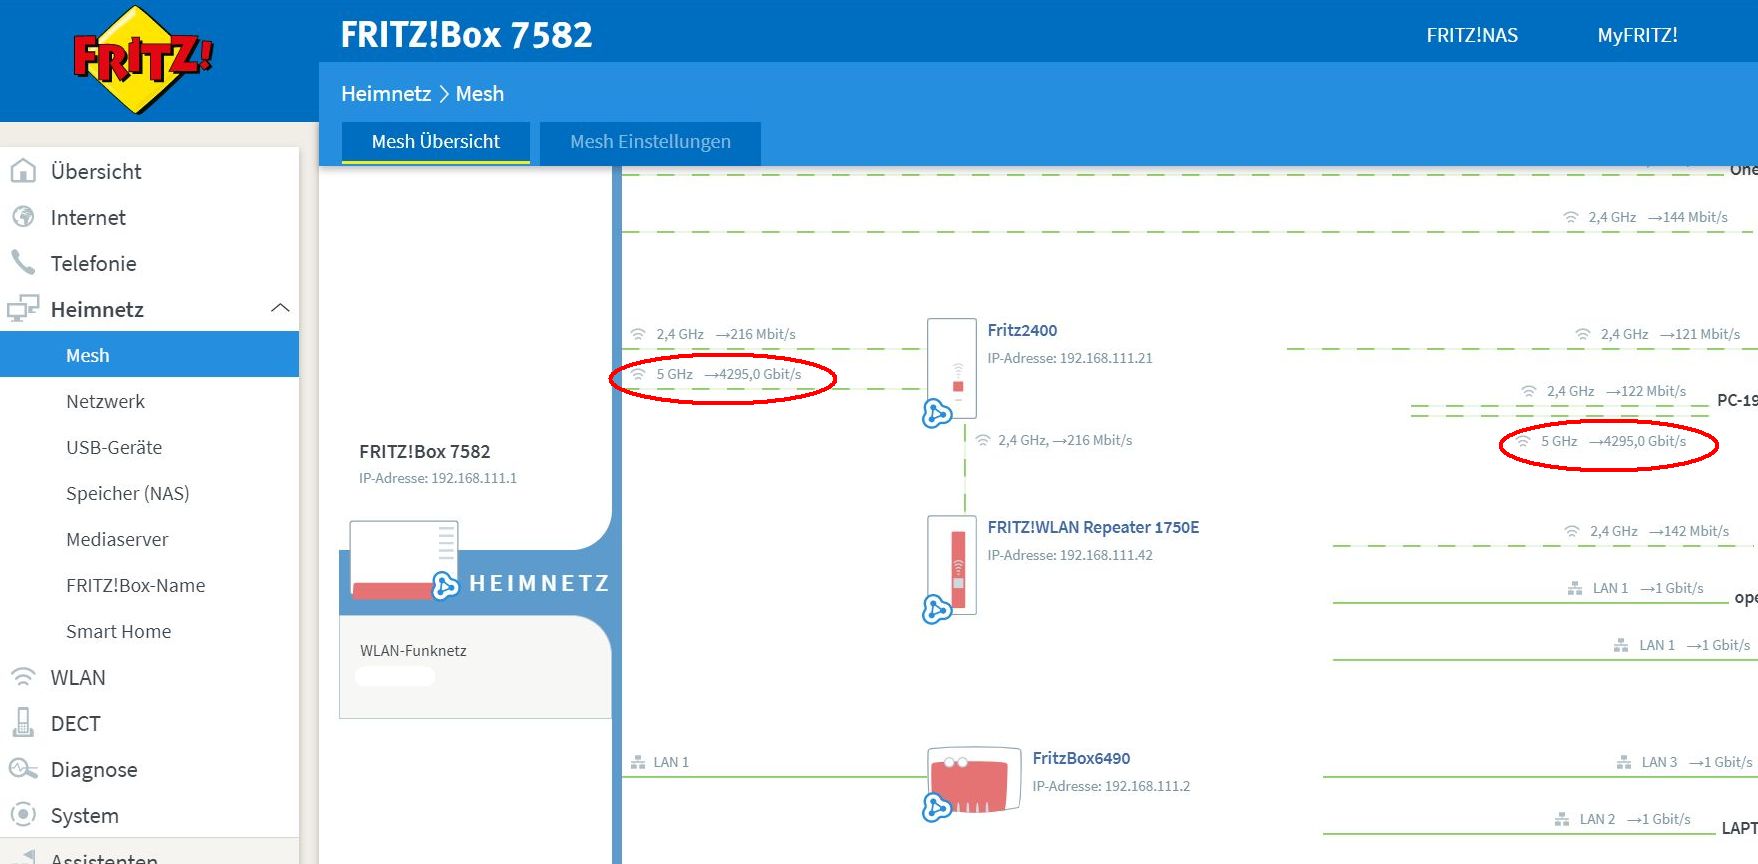
Task: Click Heimnetz in the breadcrumb
Action: tap(386, 94)
